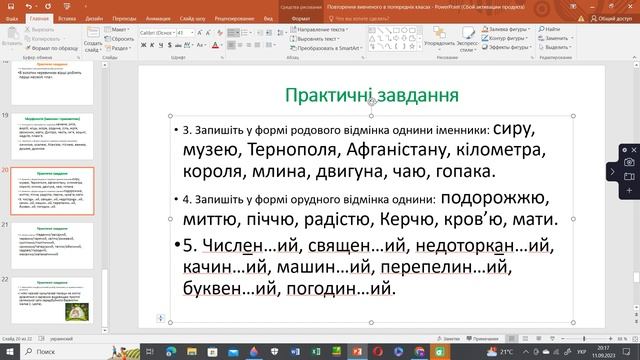
Task: Click the Вставить paste button
Action: click(x=12, y=38)
